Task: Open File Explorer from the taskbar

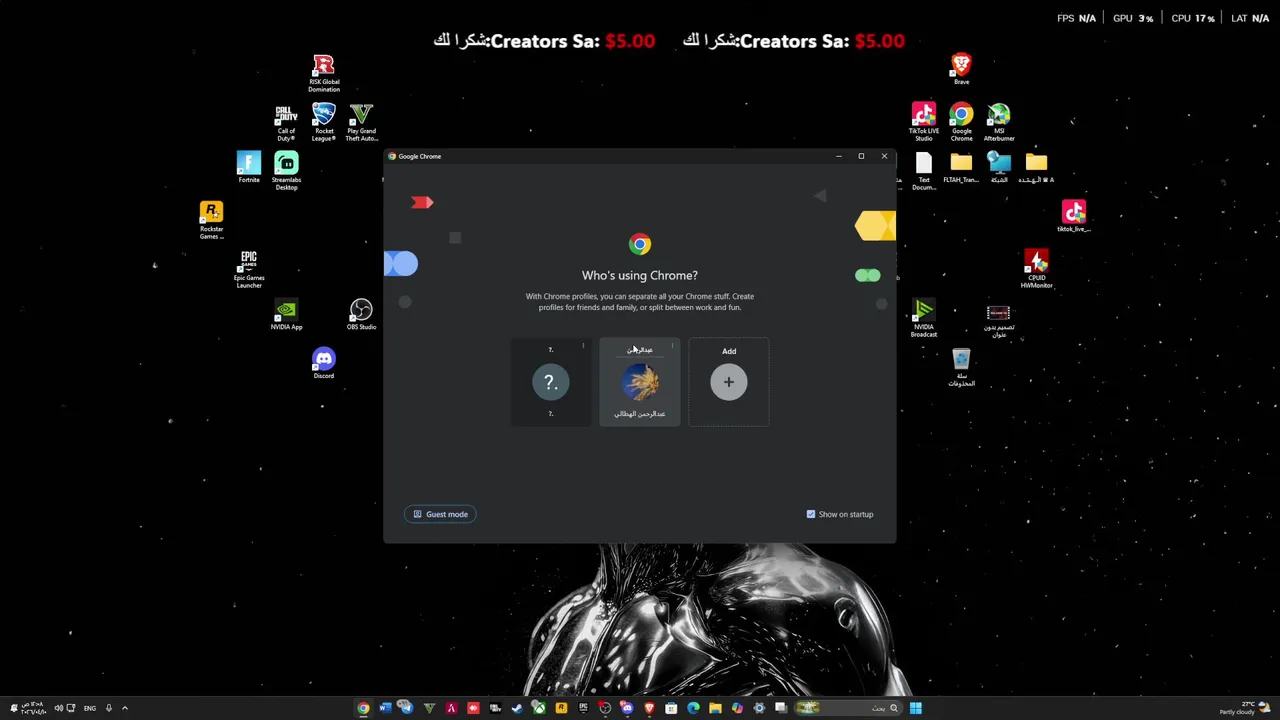Action: pos(715,708)
